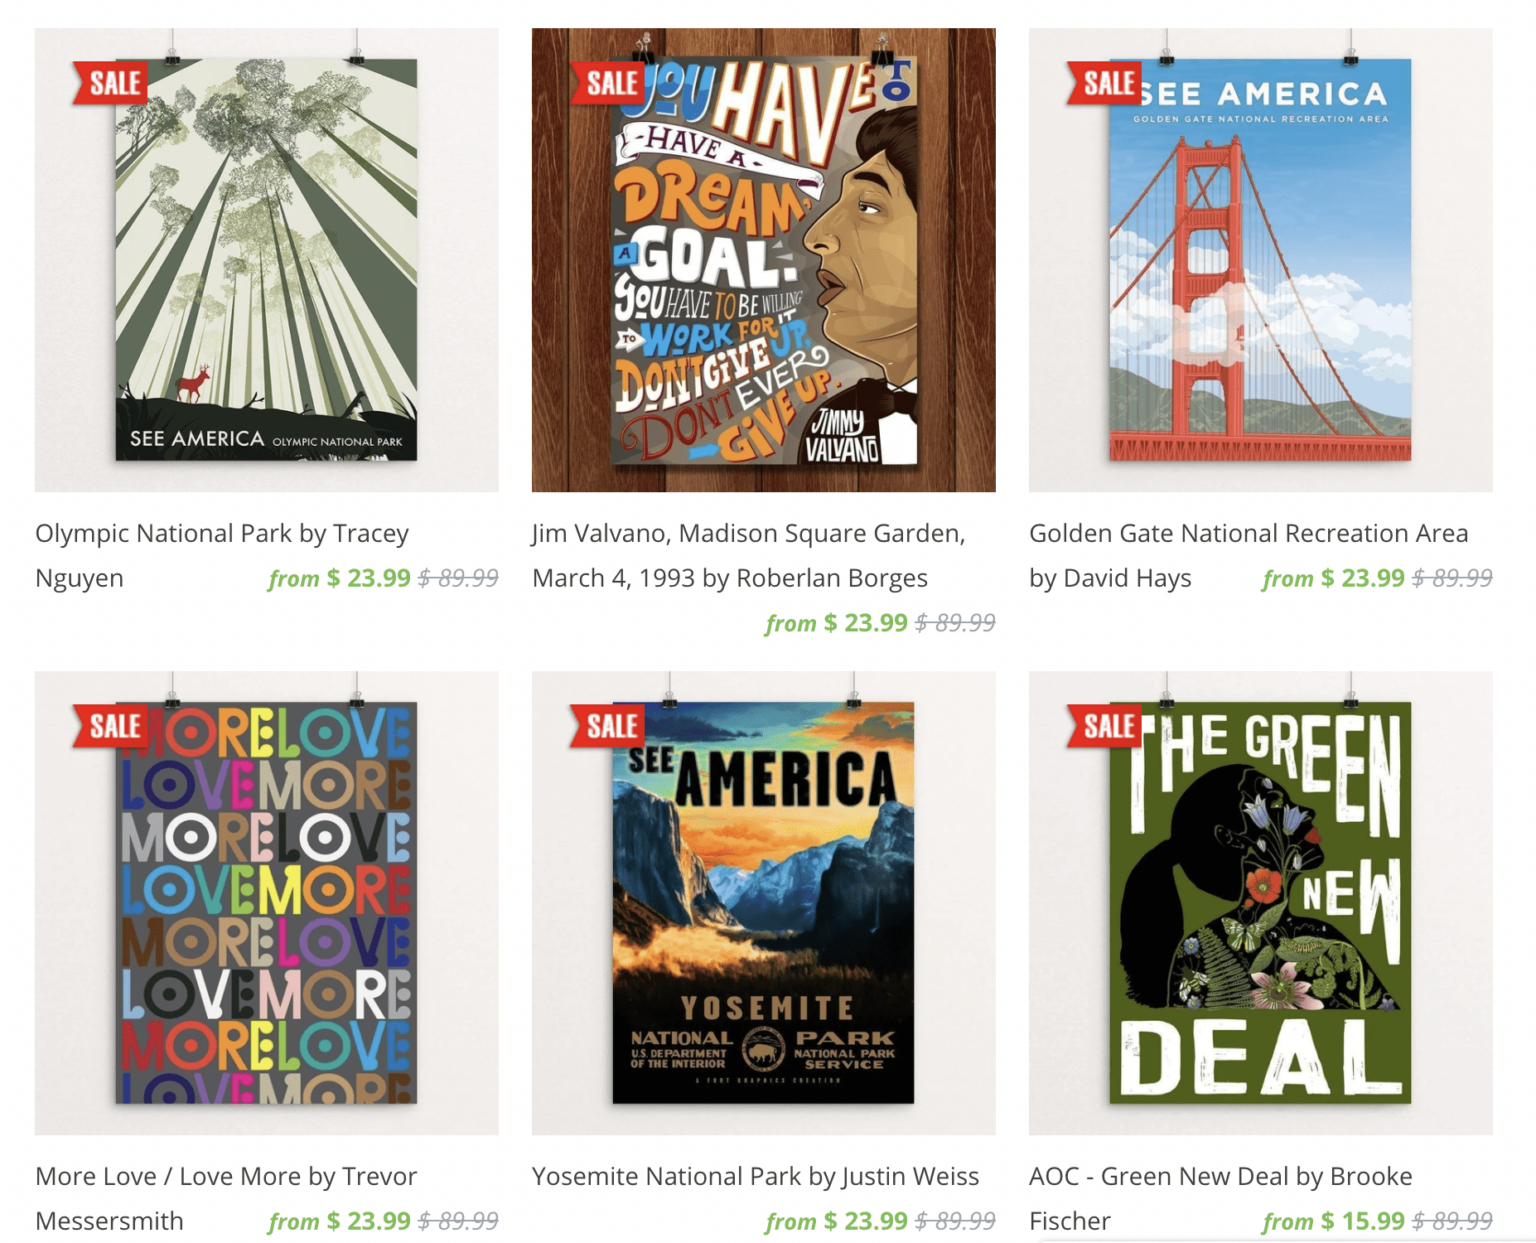The image size is (1536, 1243).
Task: Open AOC - Green New Deal title link
Action: 1221,1198
